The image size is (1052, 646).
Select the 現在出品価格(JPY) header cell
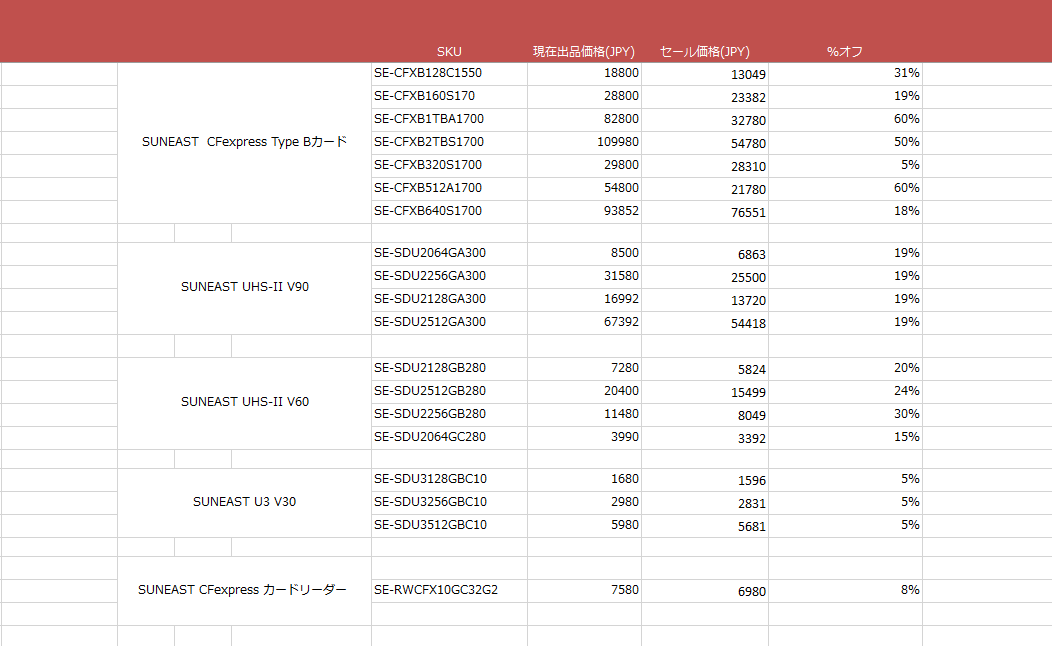(584, 52)
